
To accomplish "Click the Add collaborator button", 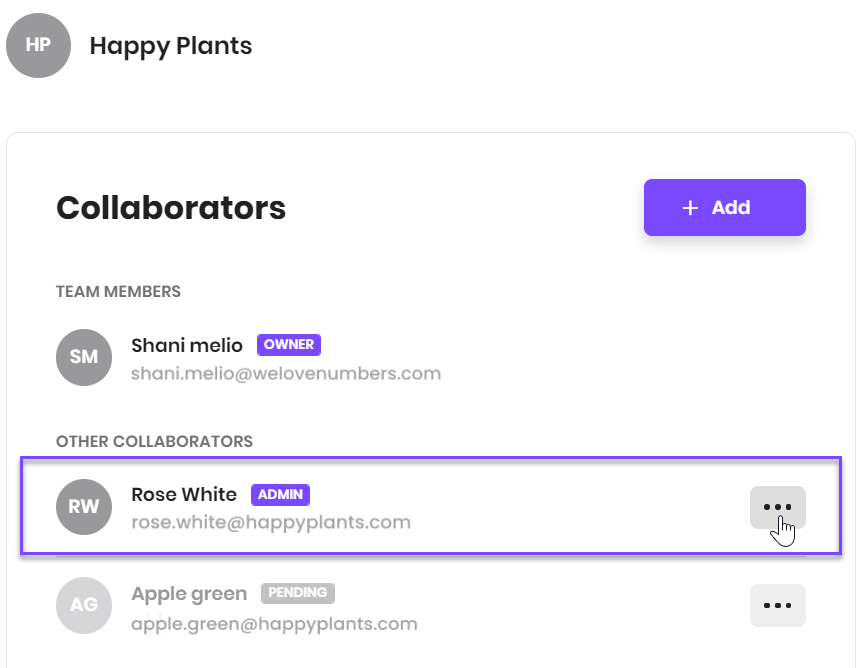I will [725, 207].
